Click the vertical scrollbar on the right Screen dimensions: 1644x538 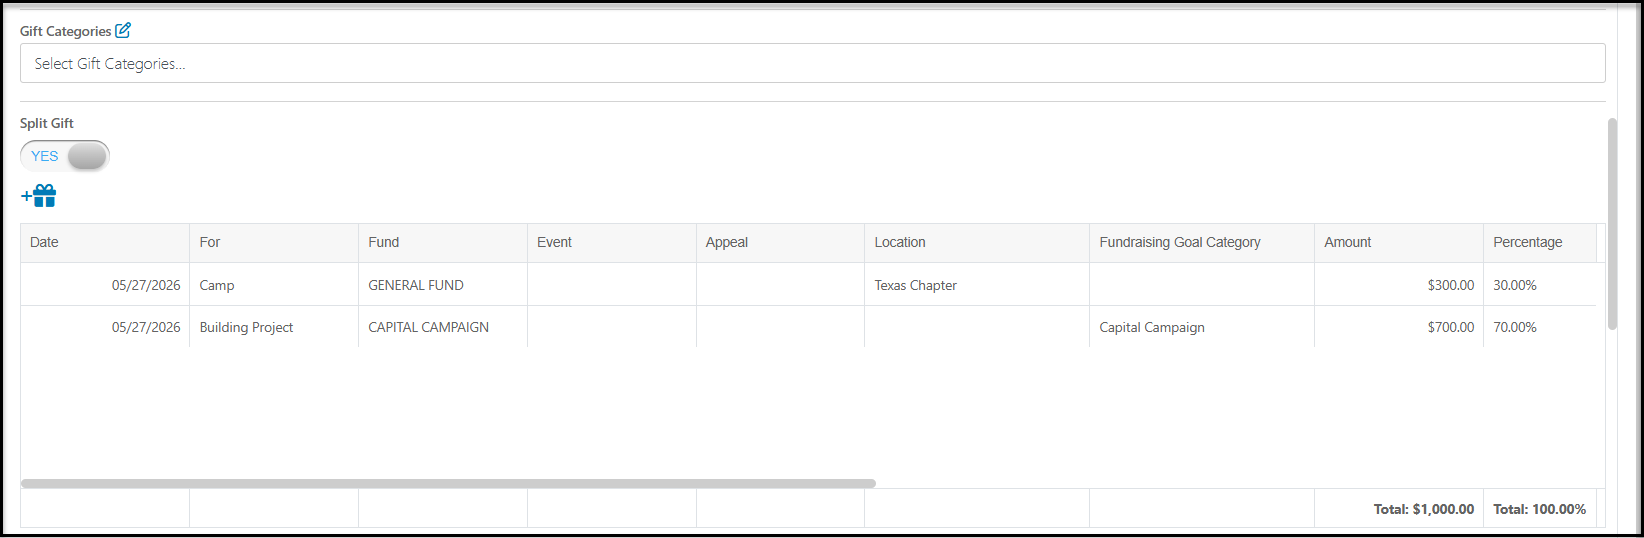tap(1612, 224)
